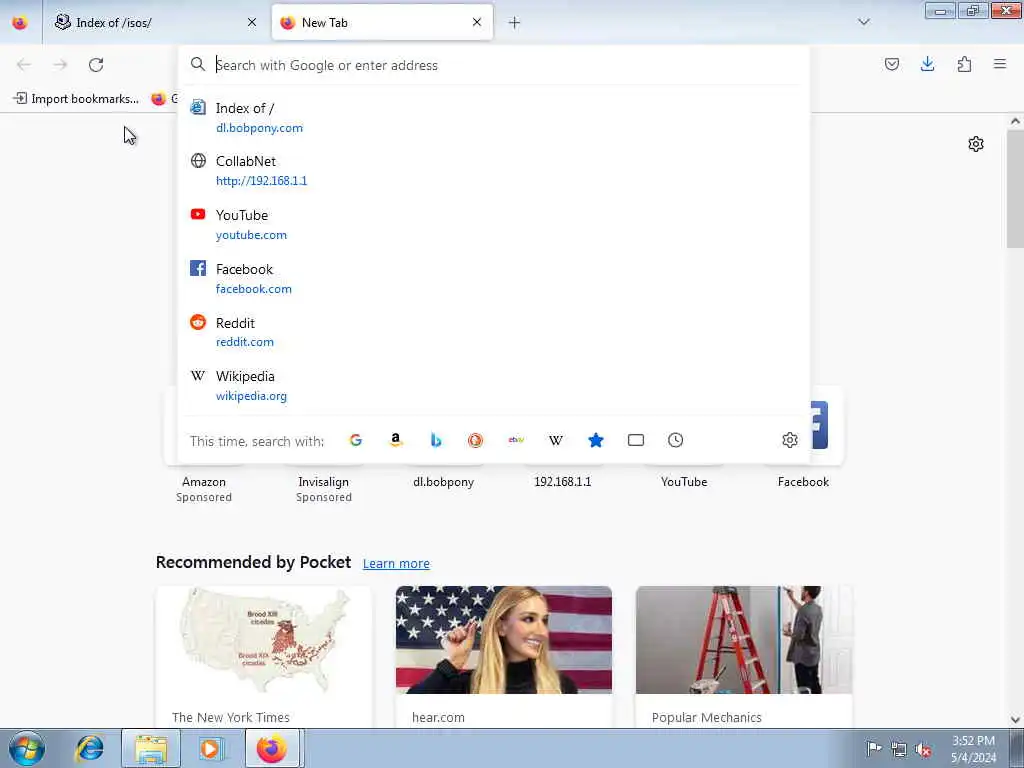Open Windows Media Player from taskbar

[x=210, y=748]
